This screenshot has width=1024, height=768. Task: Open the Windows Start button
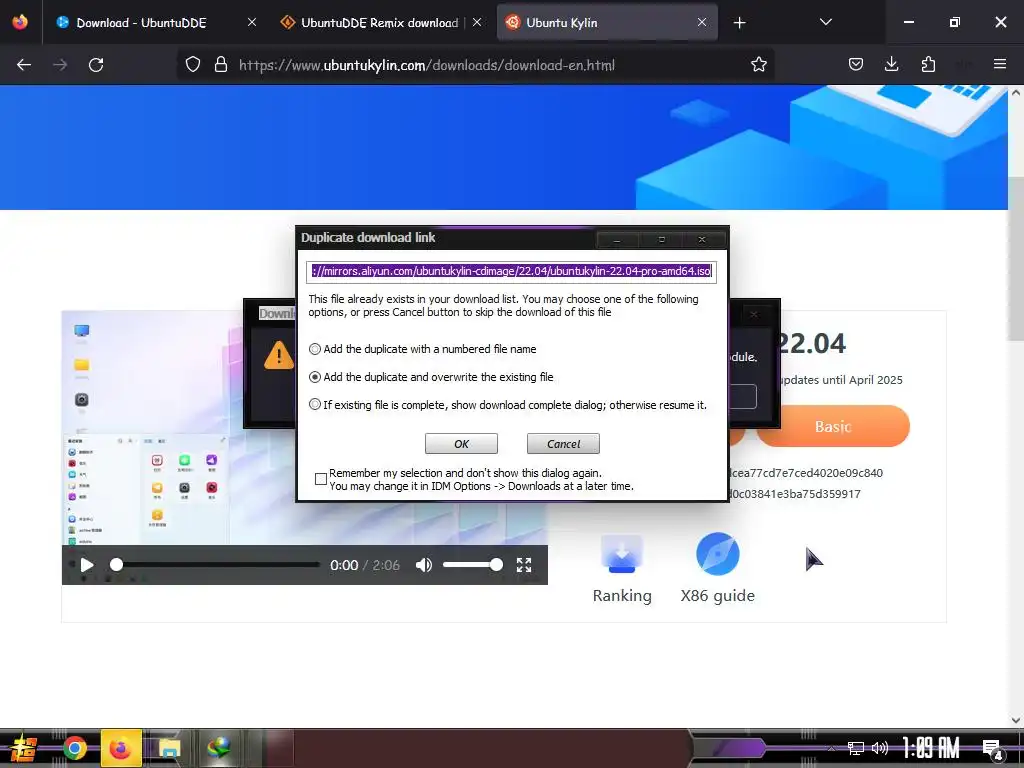point(22,748)
